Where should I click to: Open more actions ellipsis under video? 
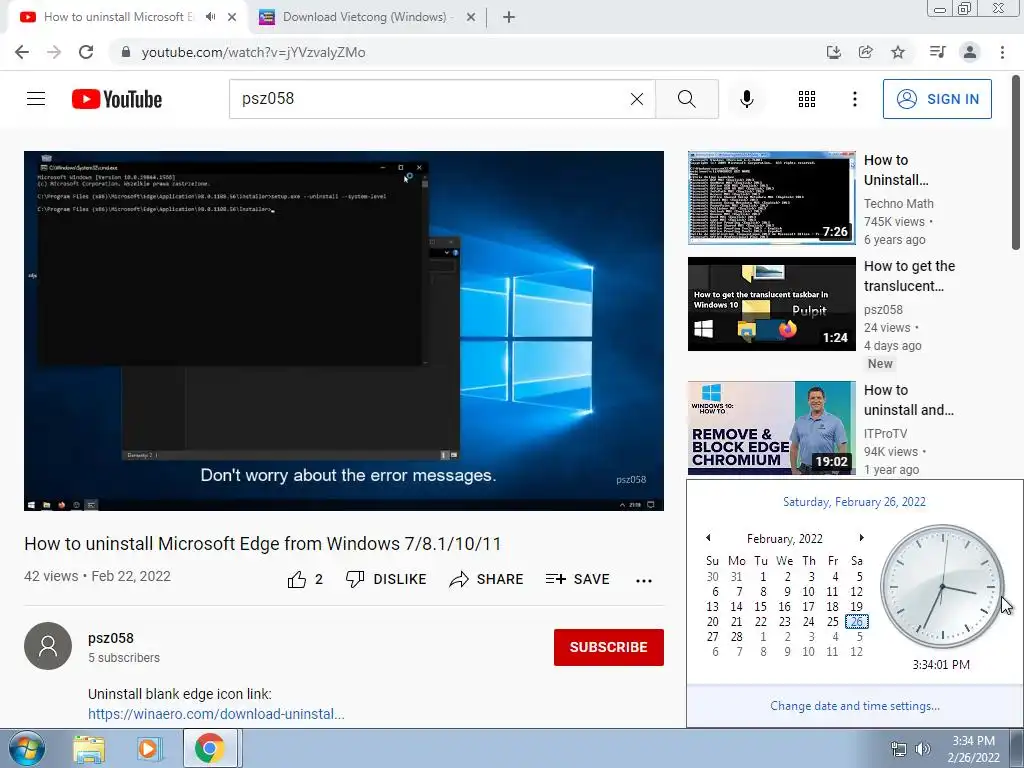pos(644,581)
